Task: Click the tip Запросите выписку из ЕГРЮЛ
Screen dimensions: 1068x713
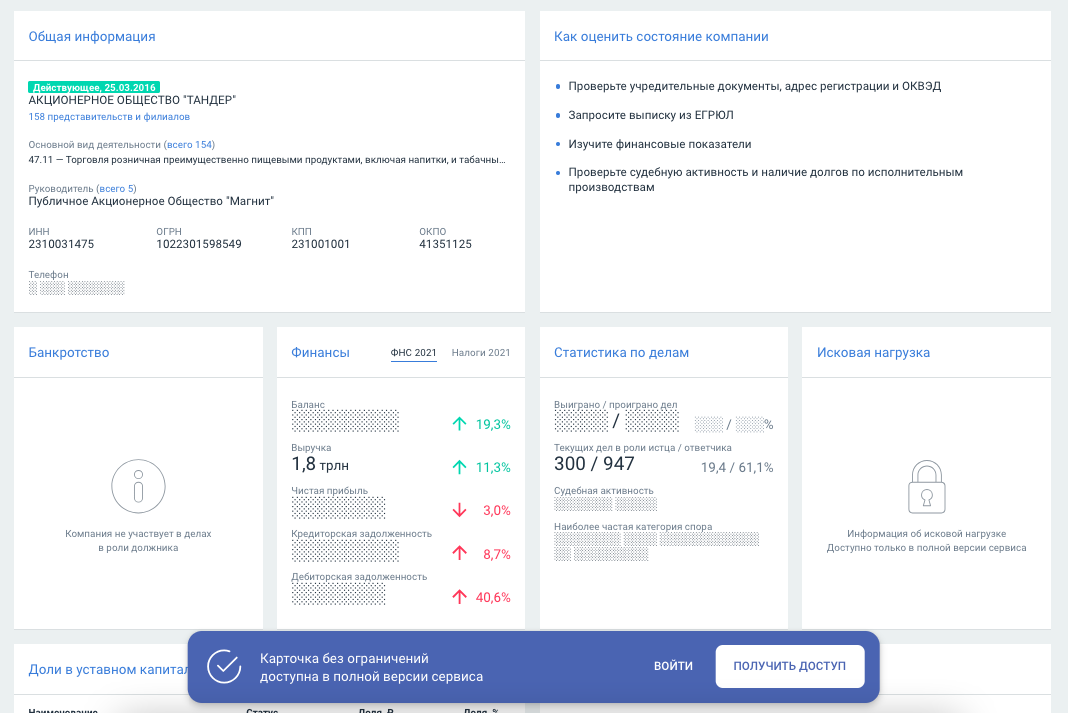Action: pyautogui.click(x=651, y=115)
